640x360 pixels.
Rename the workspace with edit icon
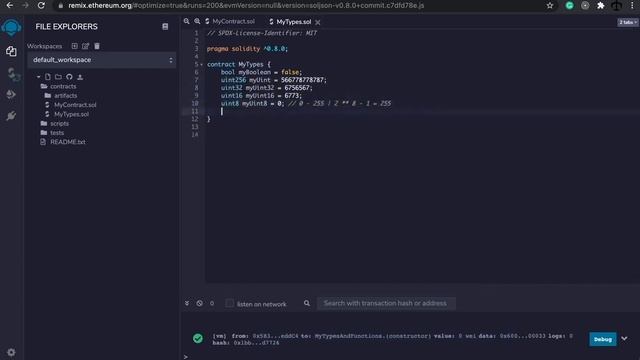tap(85, 46)
